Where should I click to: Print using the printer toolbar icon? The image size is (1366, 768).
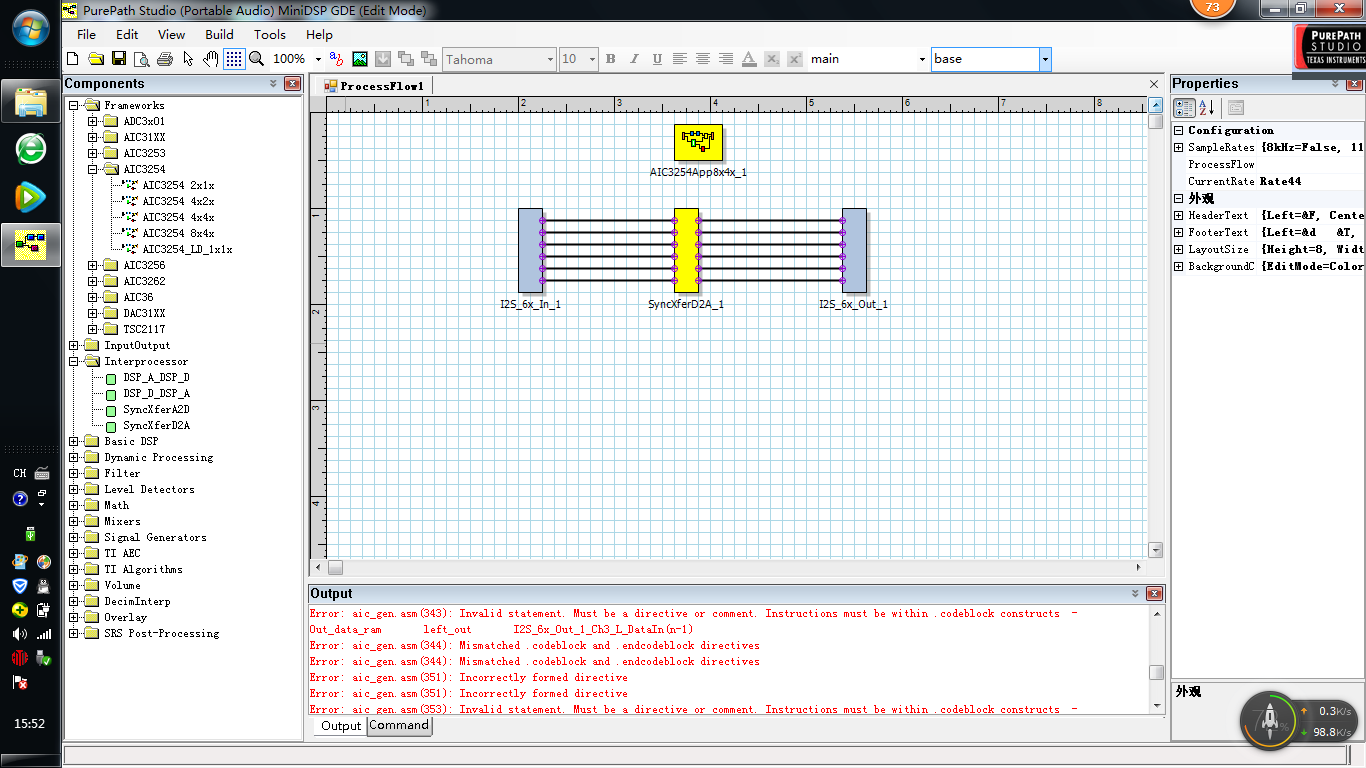click(166, 59)
